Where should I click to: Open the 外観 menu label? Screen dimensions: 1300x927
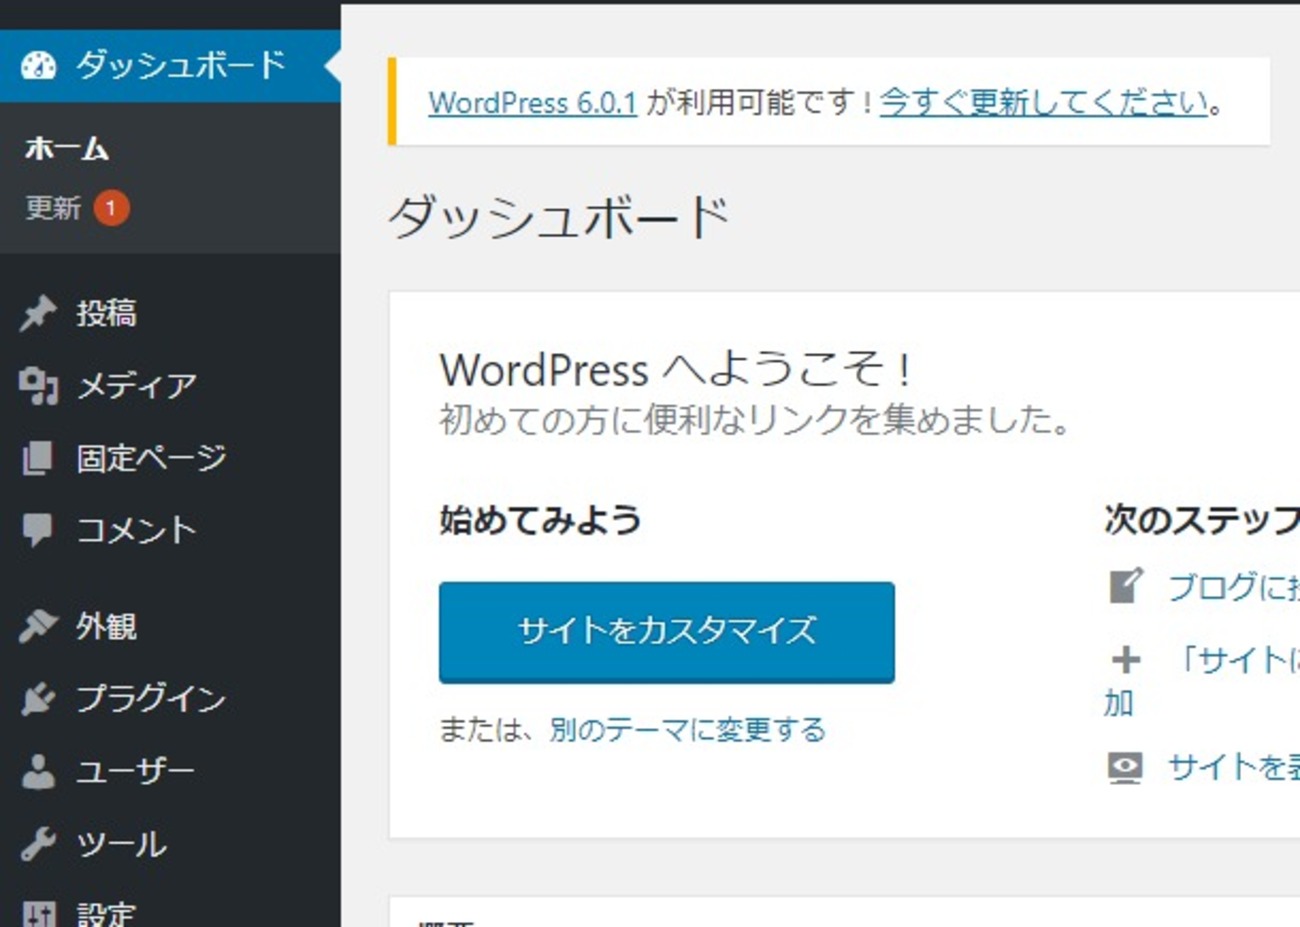click(106, 626)
